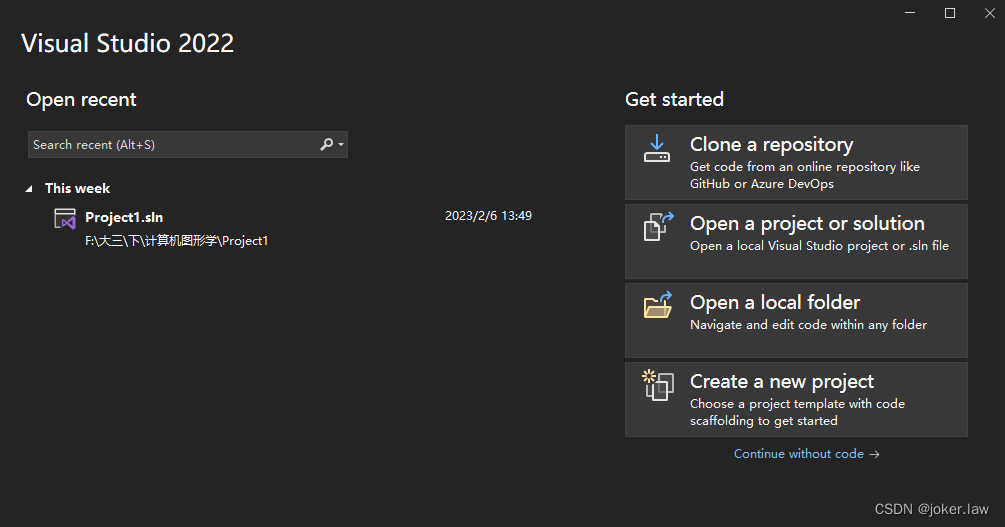
Task: Click the This week group label
Action: coord(78,188)
